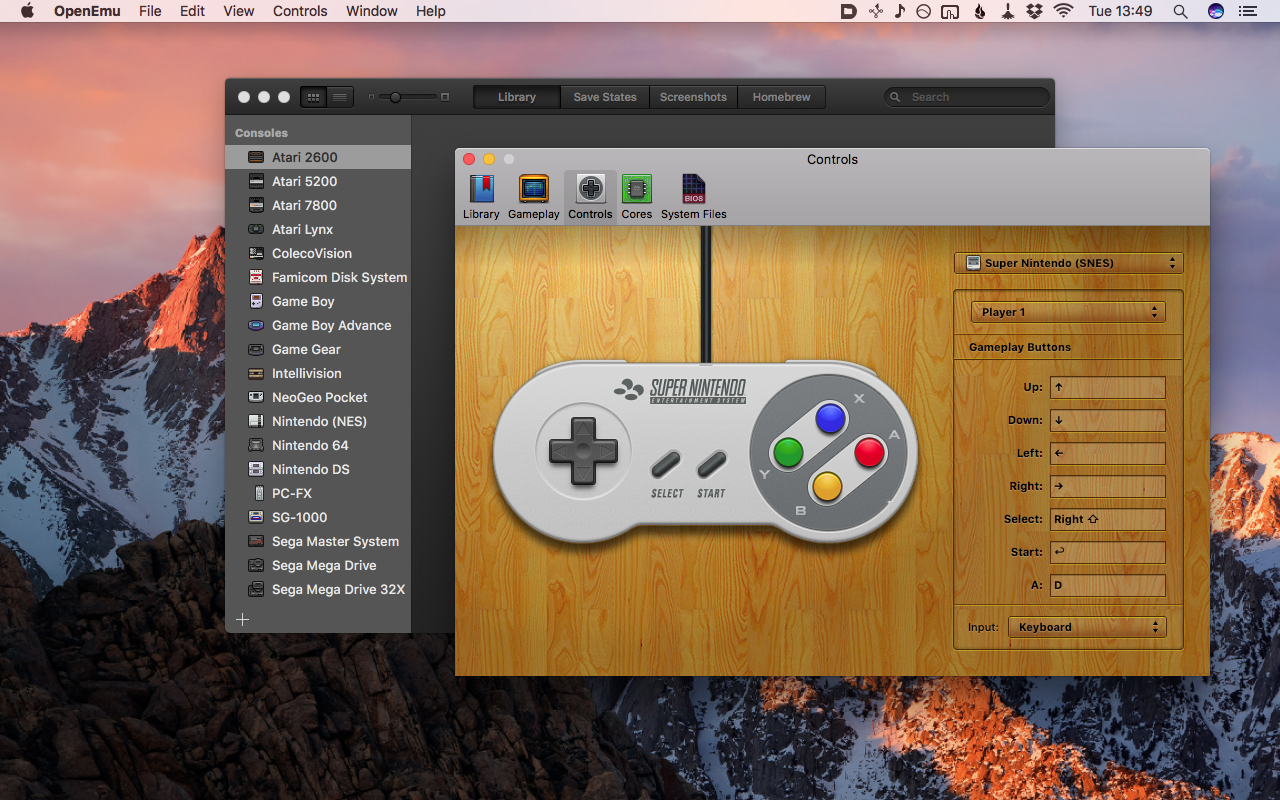This screenshot has height=800, width=1280.
Task: Open Notification Center from menu bar
Action: pos(1247,11)
